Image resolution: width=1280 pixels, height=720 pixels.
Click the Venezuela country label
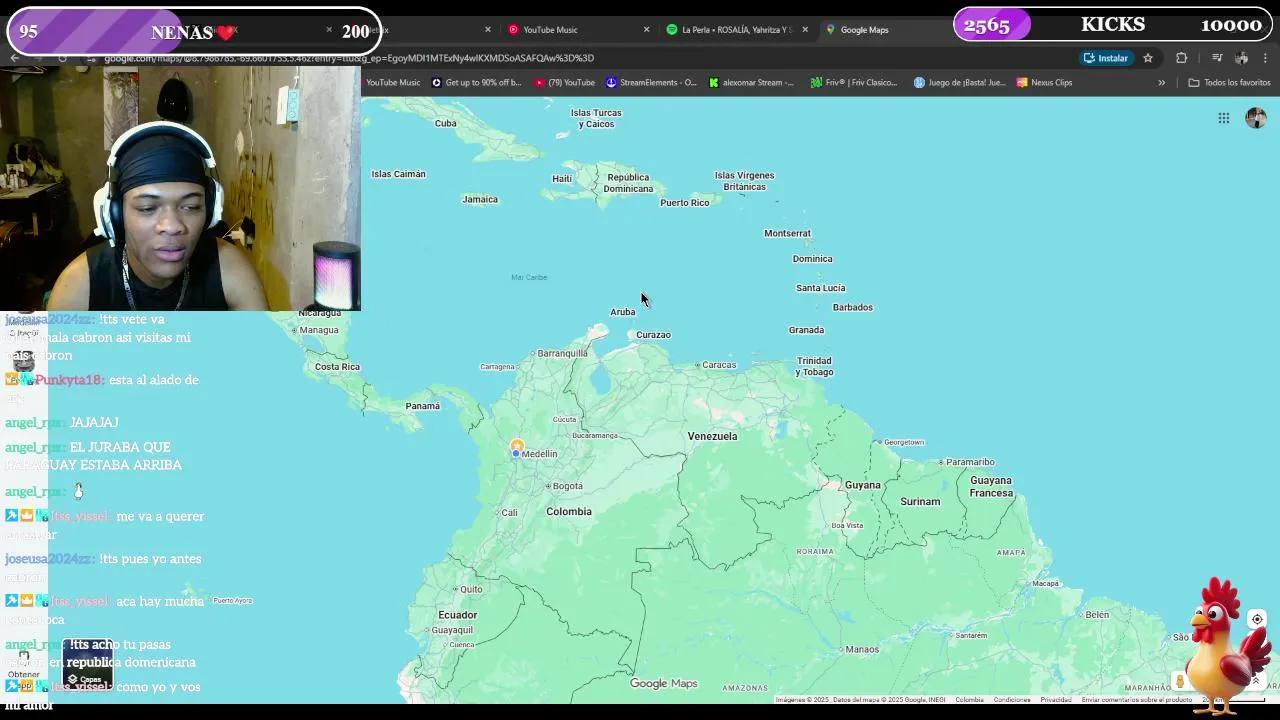(712, 436)
